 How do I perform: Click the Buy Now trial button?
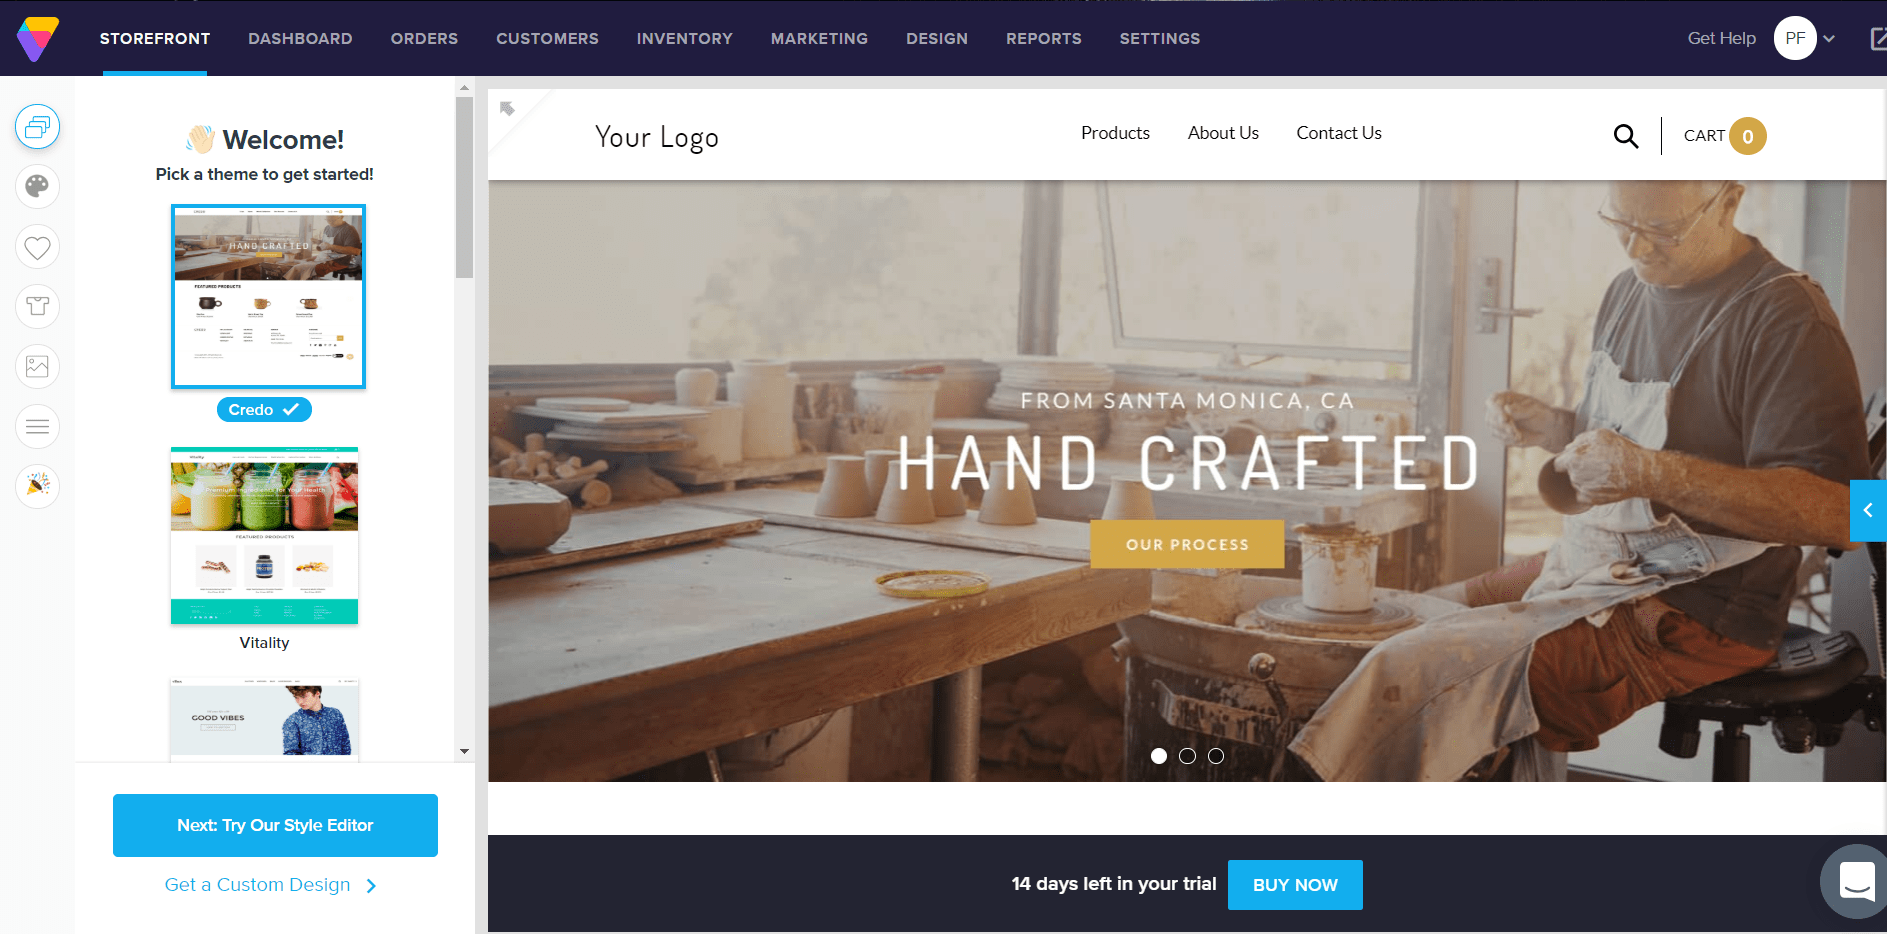point(1295,885)
